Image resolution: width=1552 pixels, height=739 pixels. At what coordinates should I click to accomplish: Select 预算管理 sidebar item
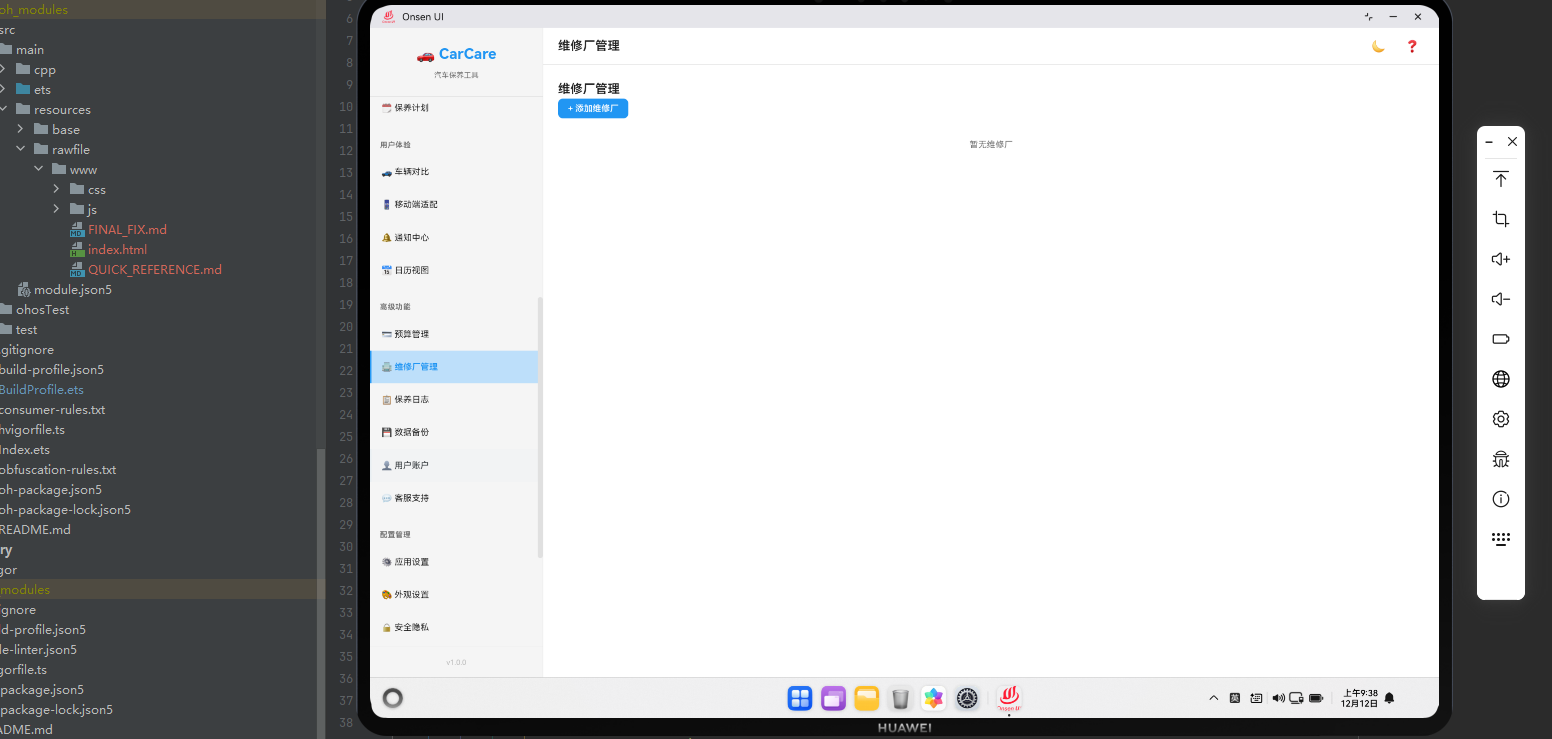pyautogui.click(x=456, y=334)
